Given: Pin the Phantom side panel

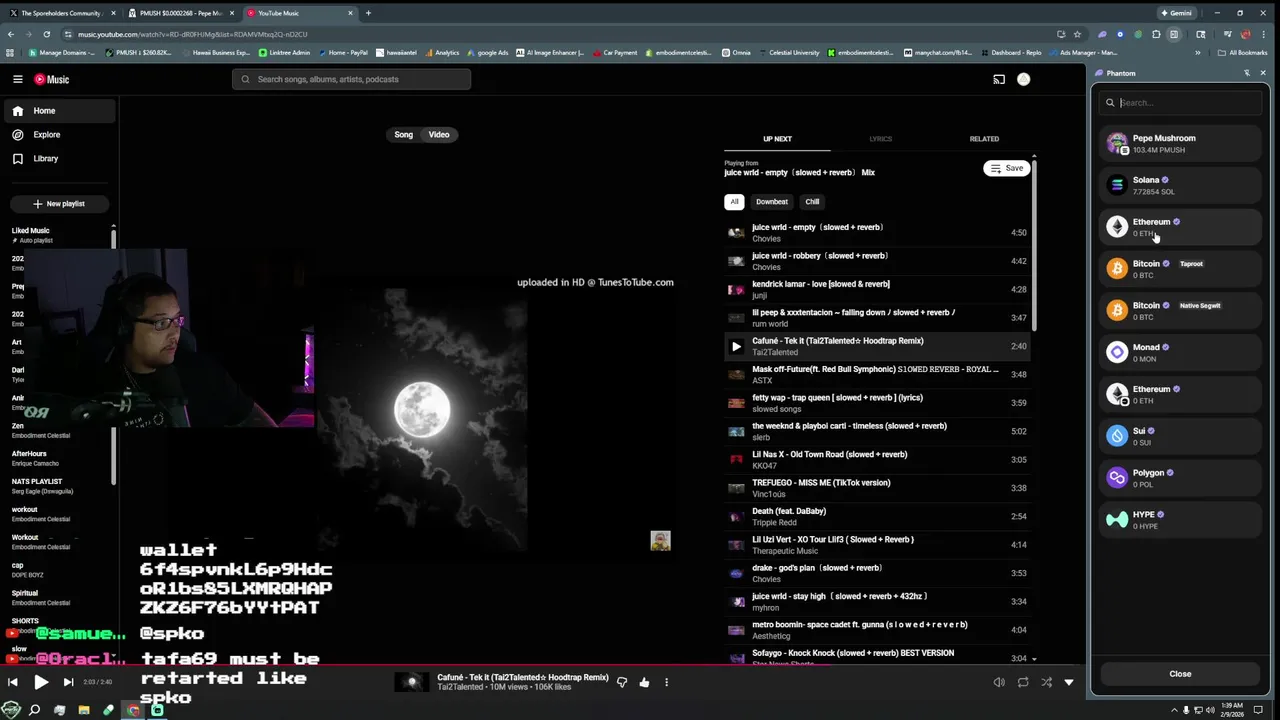Looking at the screenshot, I should pyautogui.click(x=1246, y=73).
